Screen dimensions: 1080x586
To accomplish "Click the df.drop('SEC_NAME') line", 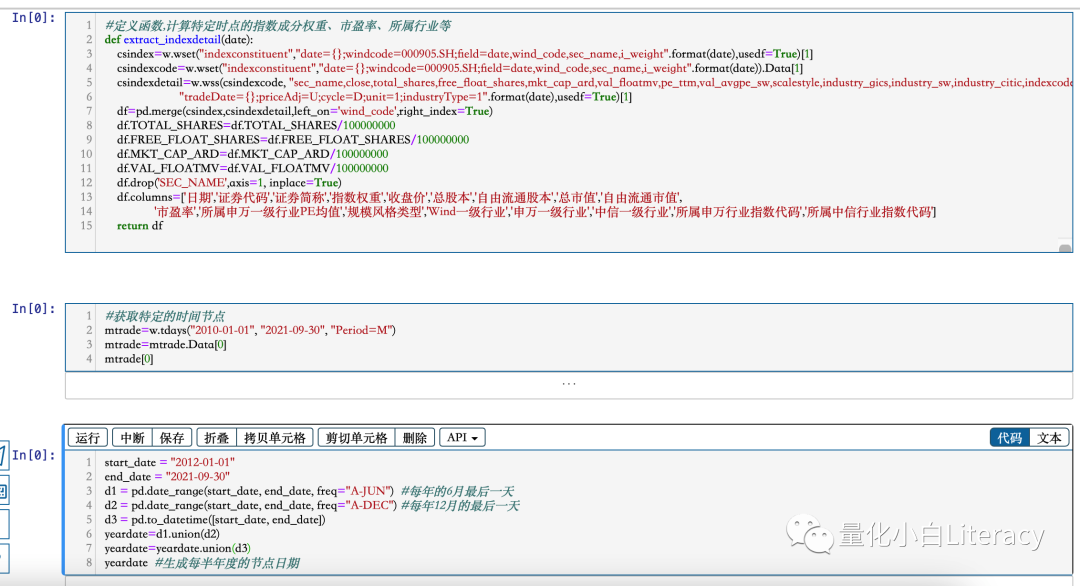I will coord(229,182).
